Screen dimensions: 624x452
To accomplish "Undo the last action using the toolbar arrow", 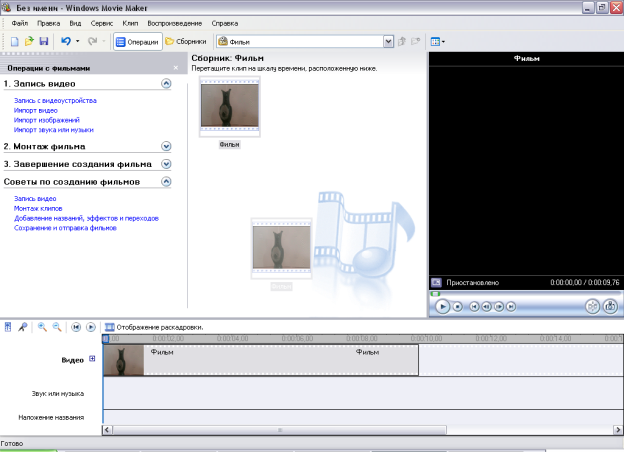I will click(x=66, y=41).
